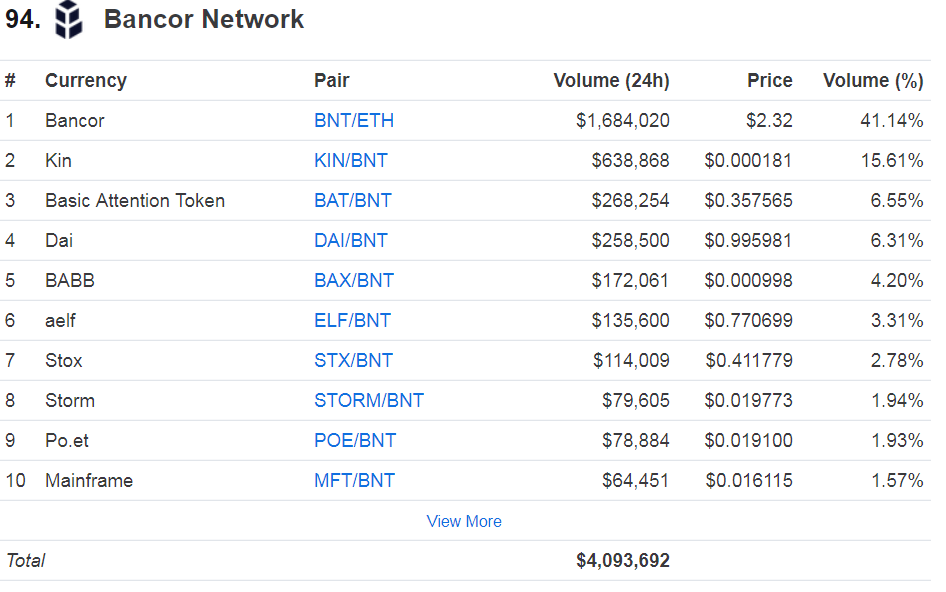Click the Pair column header
Image resolution: width=946 pixels, height=592 pixels.
pyautogui.click(x=332, y=81)
